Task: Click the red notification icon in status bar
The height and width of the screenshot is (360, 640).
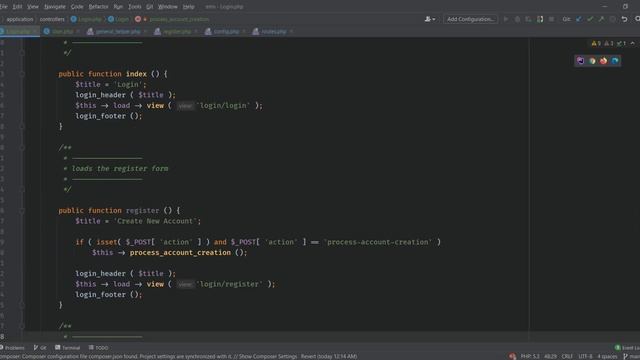Action: pos(512,356)
